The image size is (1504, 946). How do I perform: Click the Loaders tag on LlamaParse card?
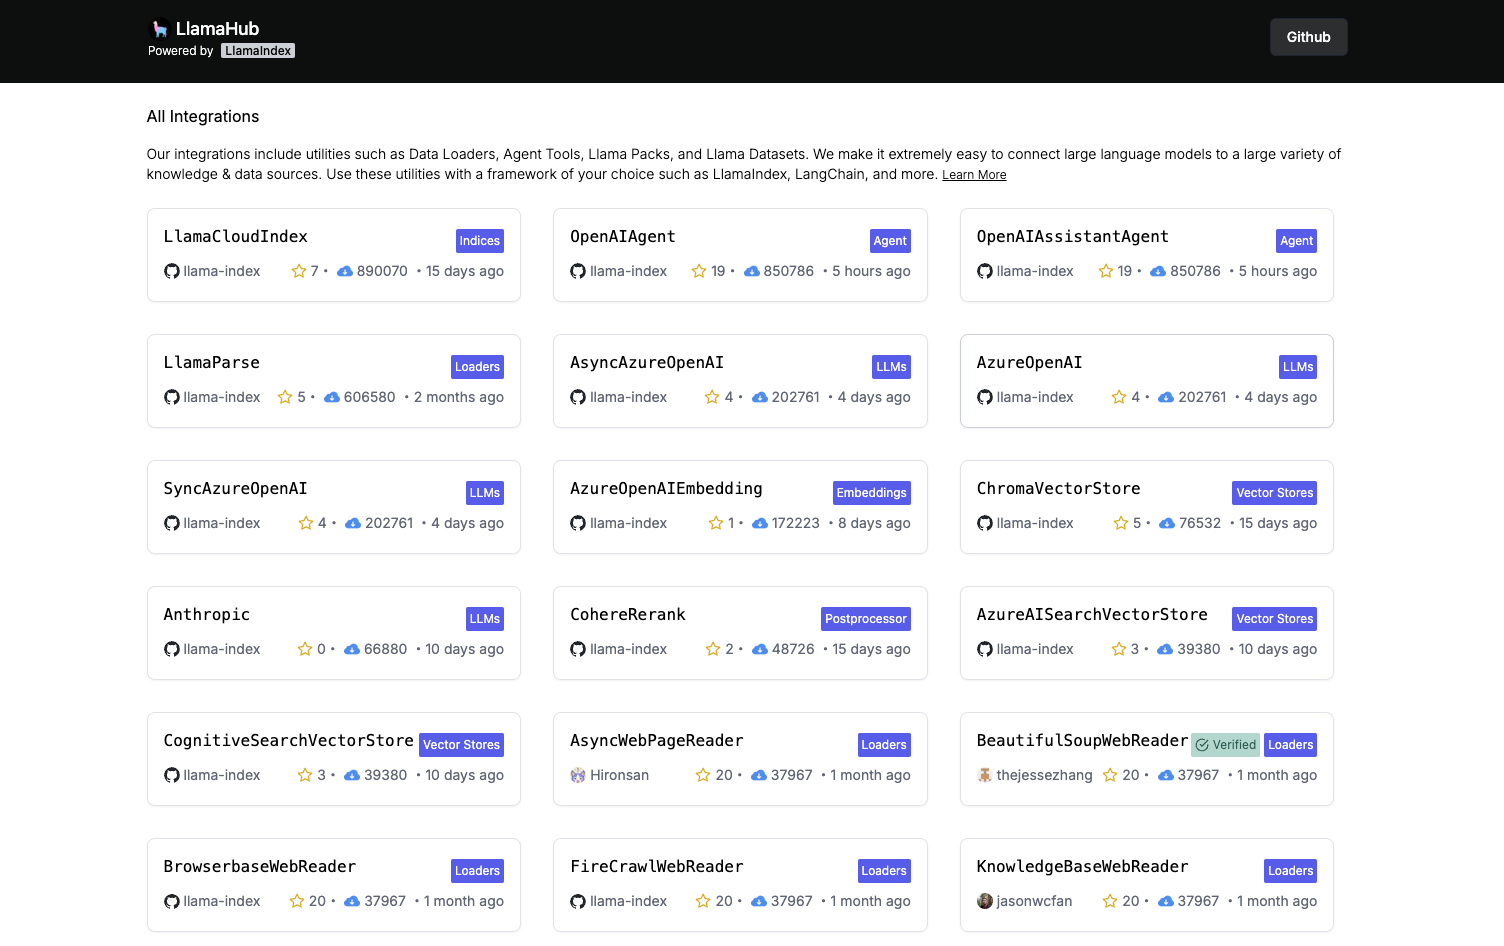point(477,367)
